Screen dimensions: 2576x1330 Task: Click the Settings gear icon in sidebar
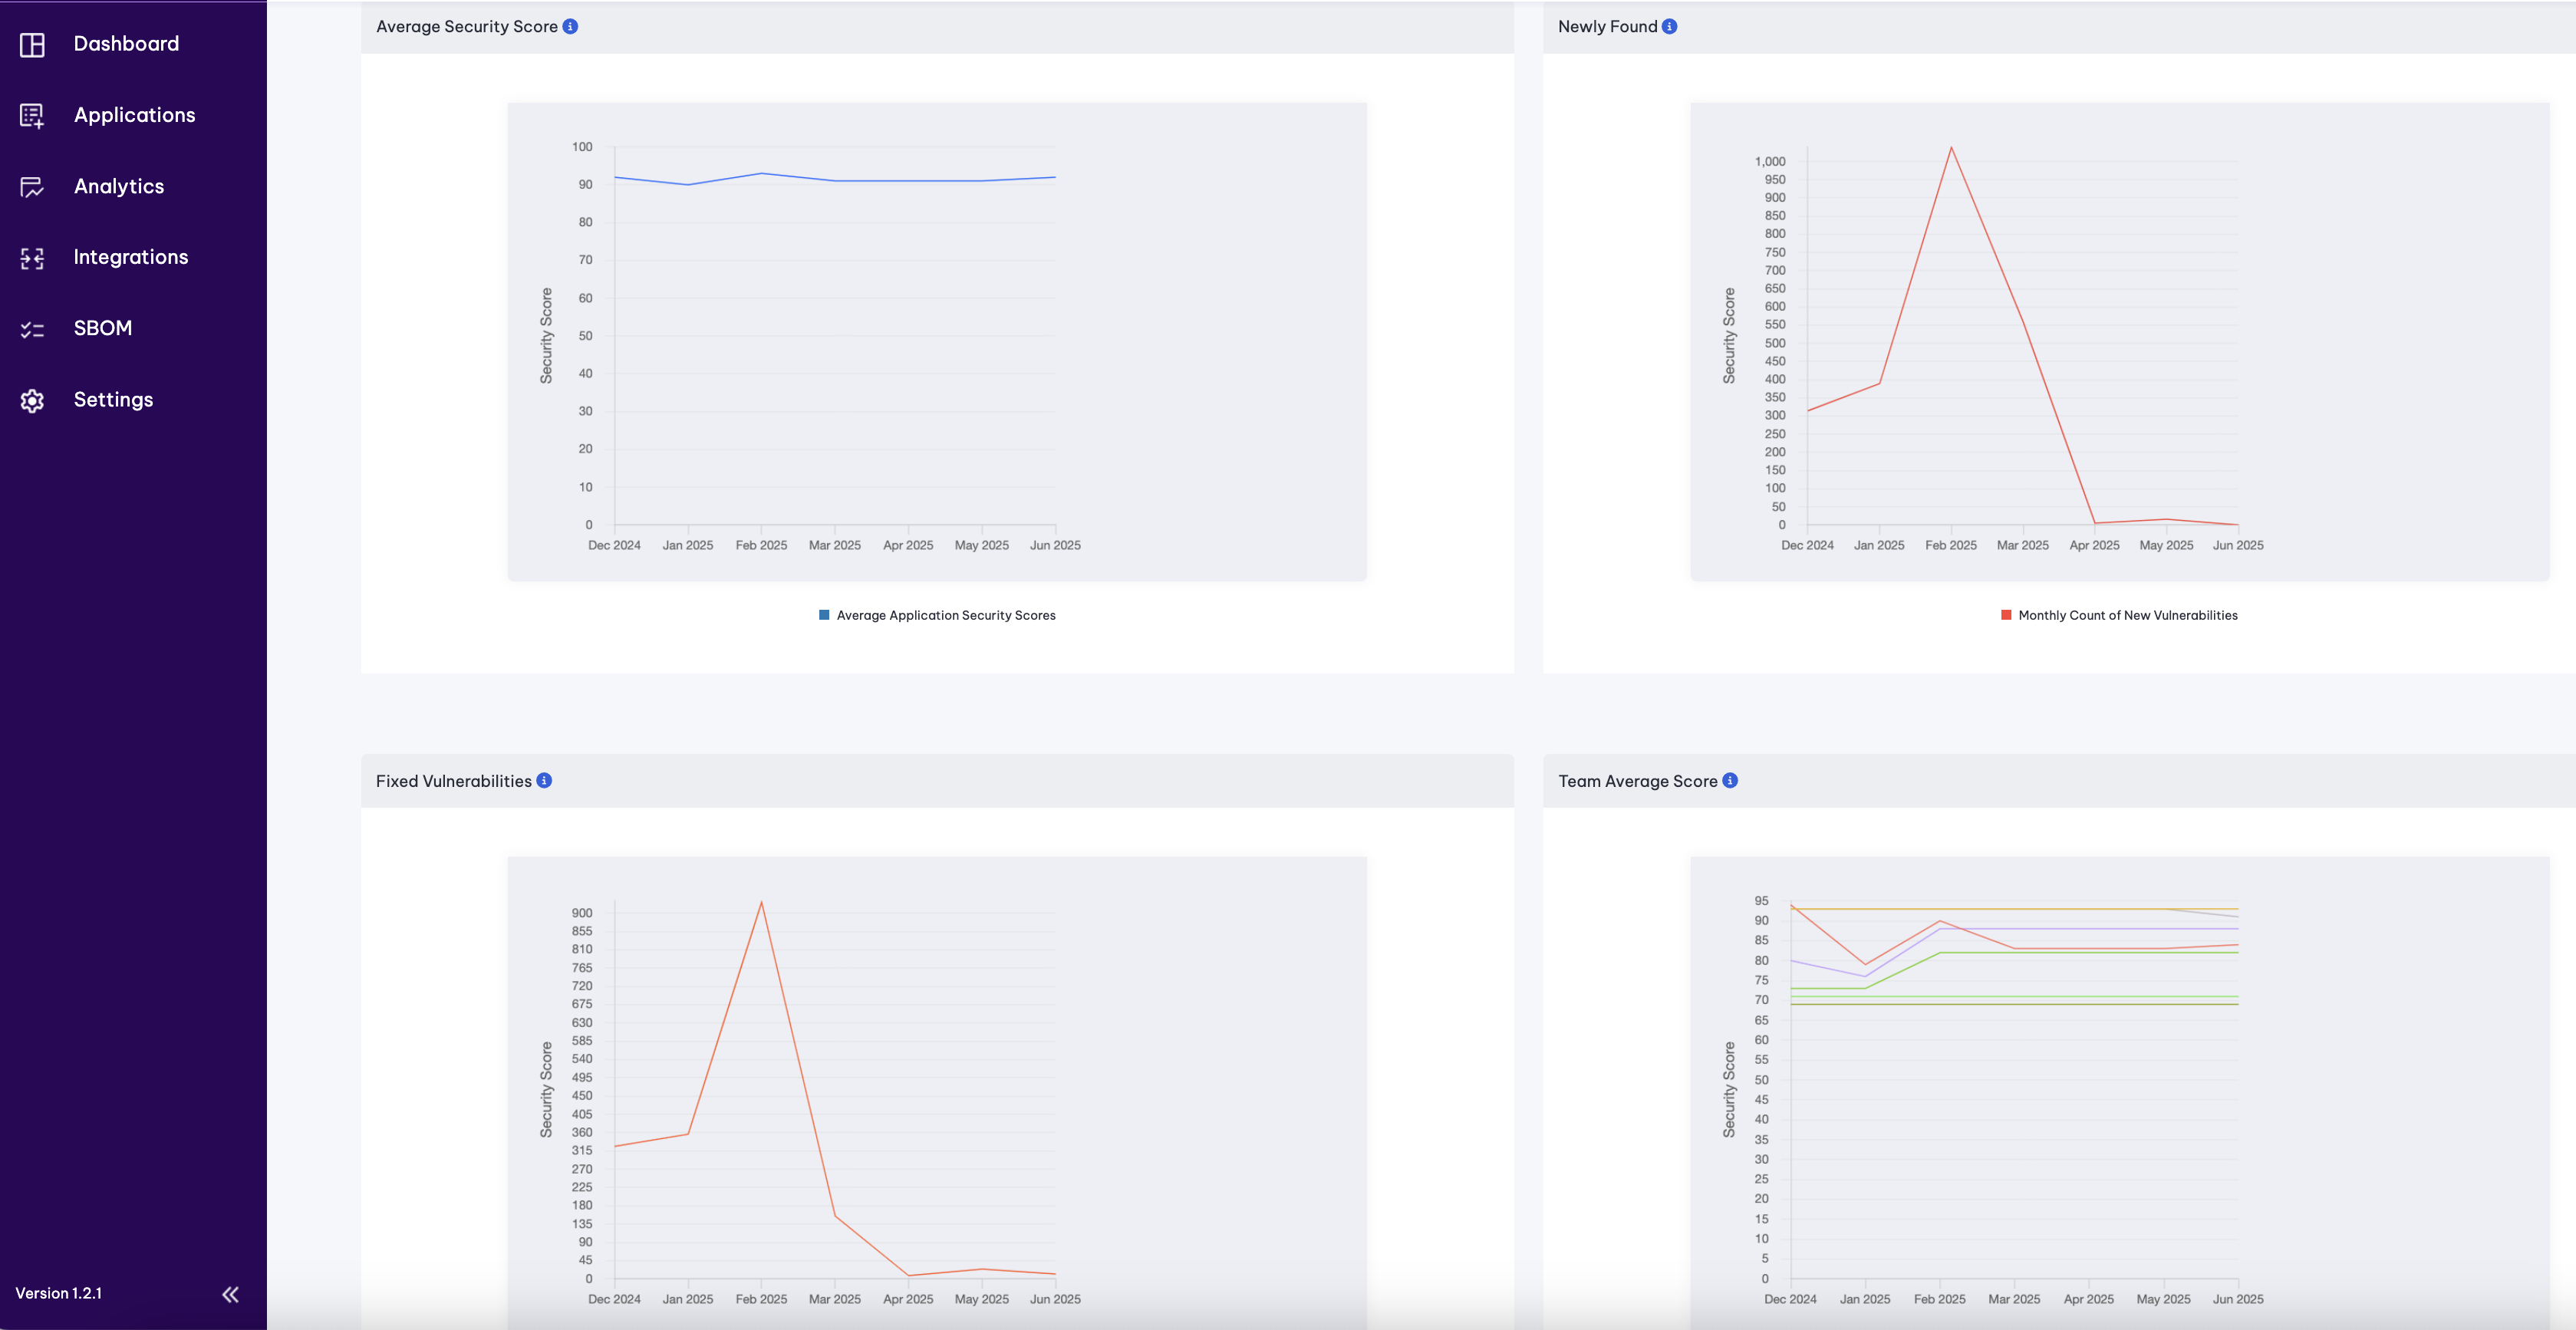tap(32, 400)
